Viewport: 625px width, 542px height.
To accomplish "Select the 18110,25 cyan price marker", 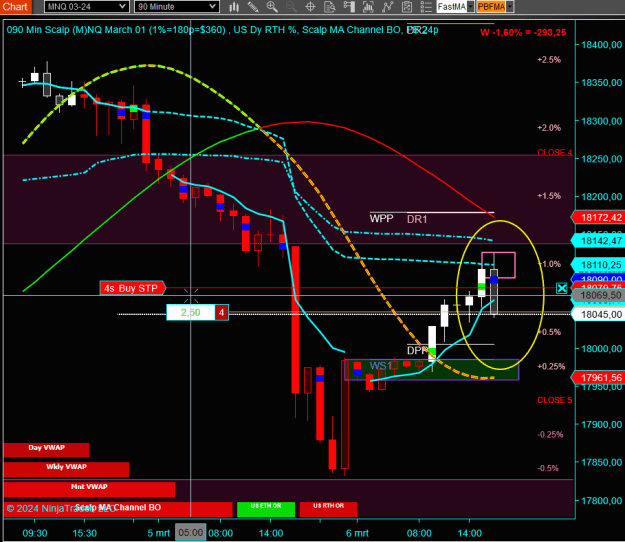I will 598,265.
